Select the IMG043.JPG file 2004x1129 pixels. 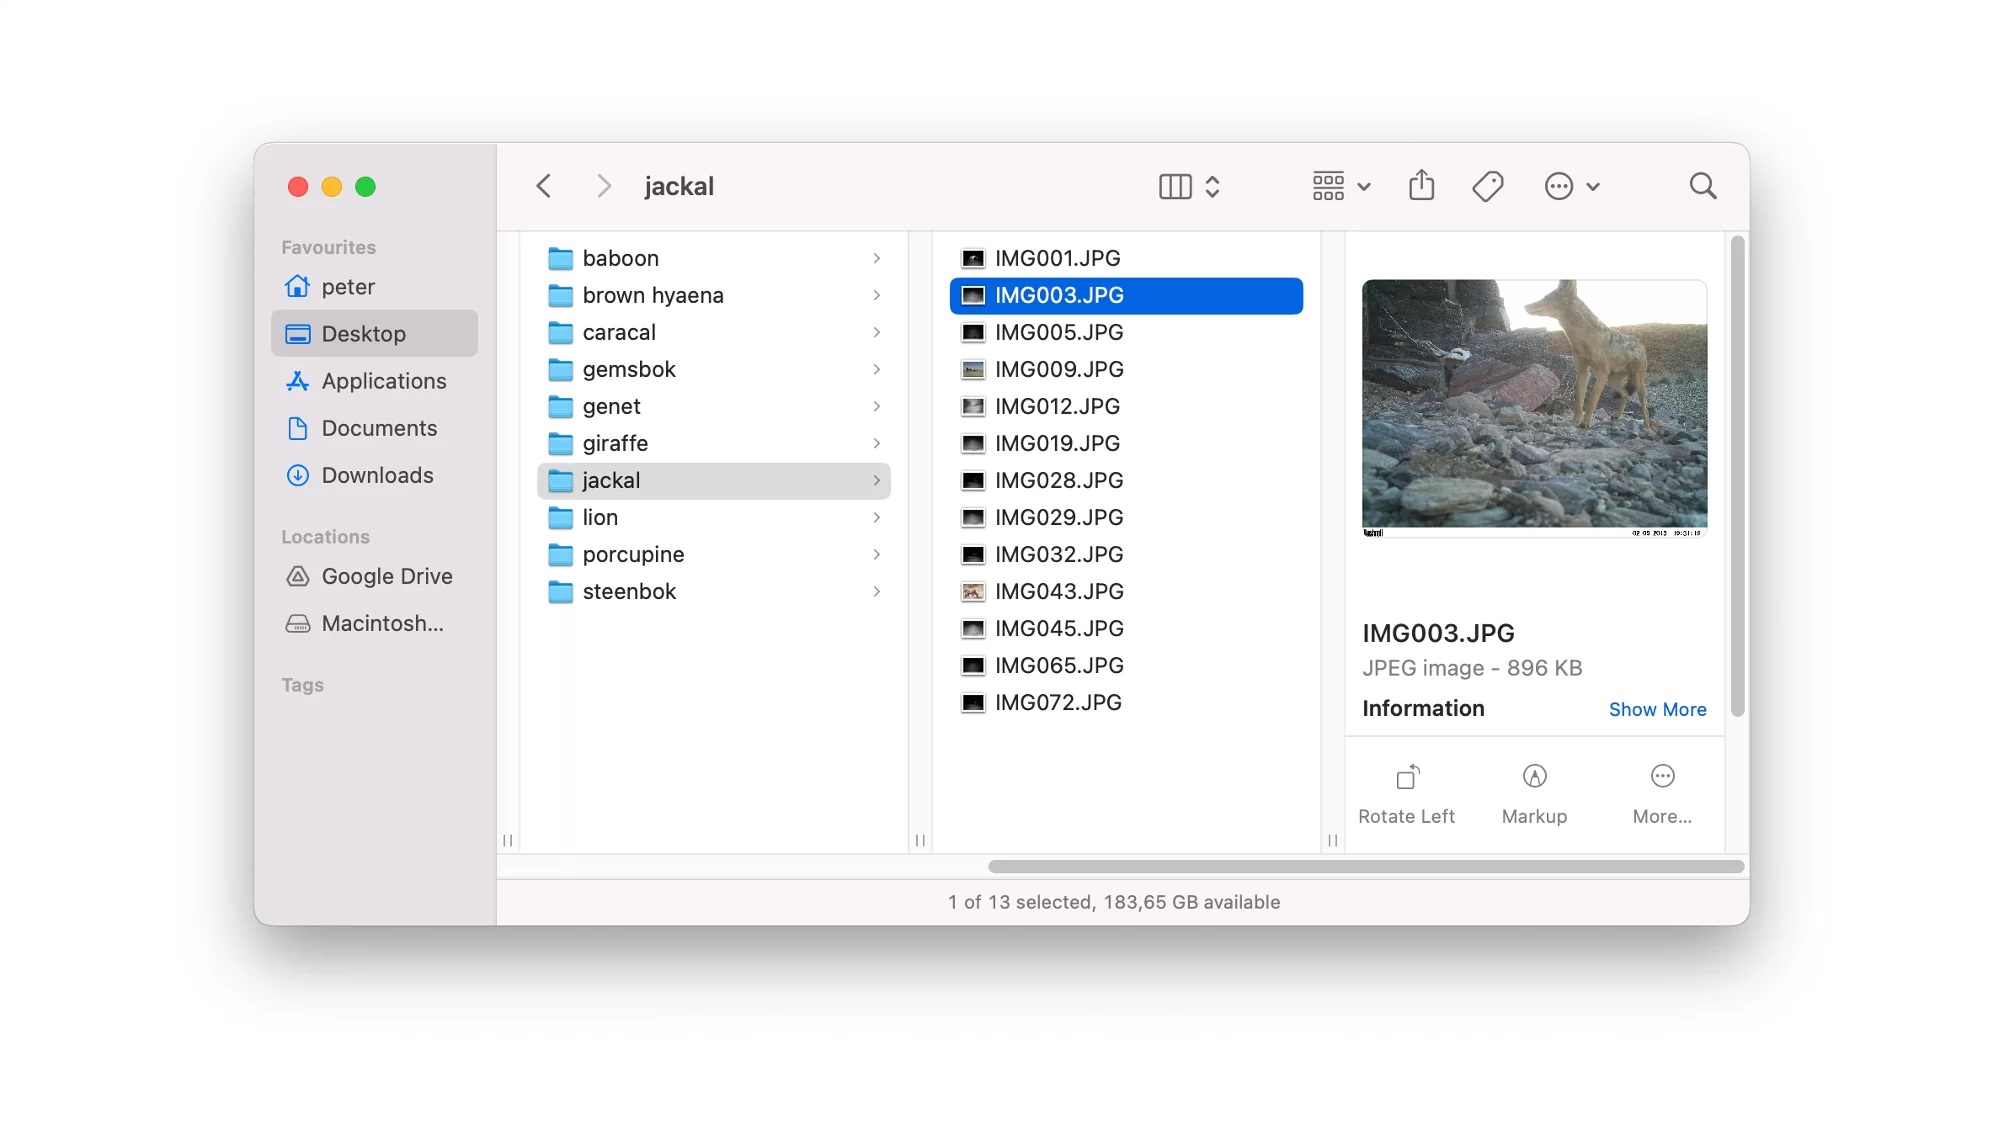(1058, 591)
